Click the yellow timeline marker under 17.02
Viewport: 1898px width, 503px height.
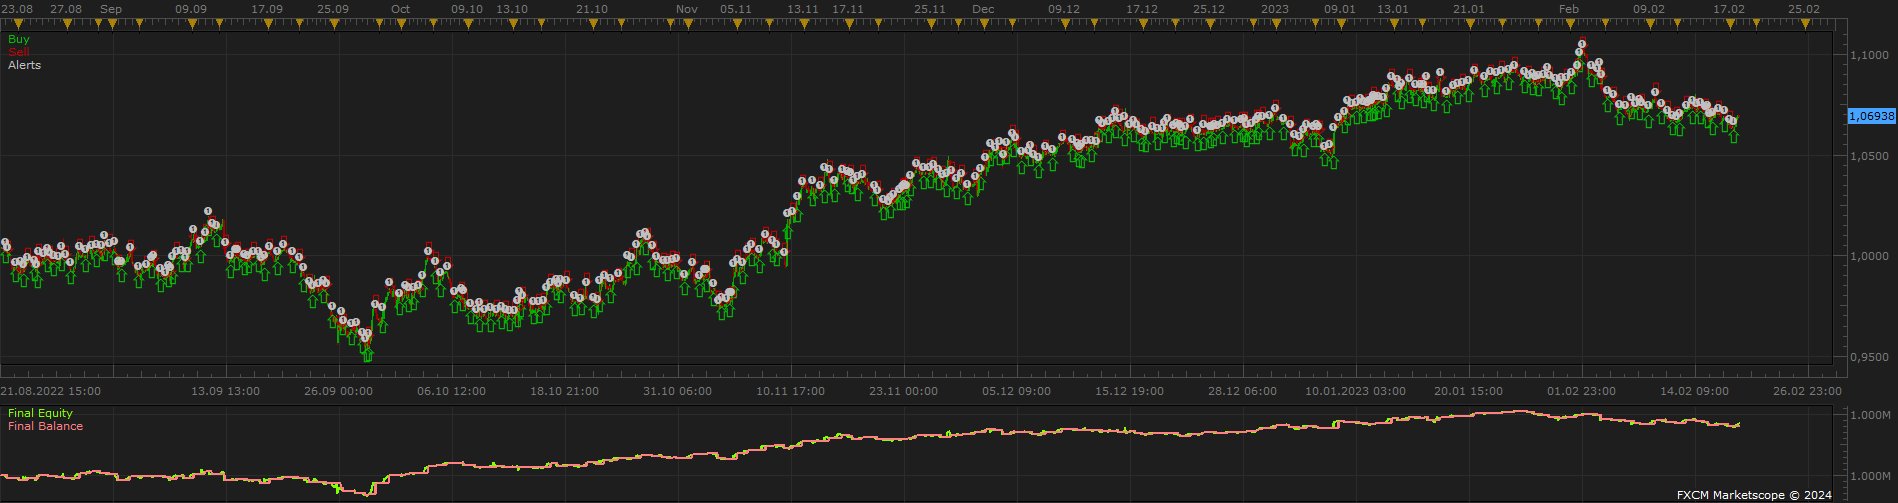point(1729,23)
